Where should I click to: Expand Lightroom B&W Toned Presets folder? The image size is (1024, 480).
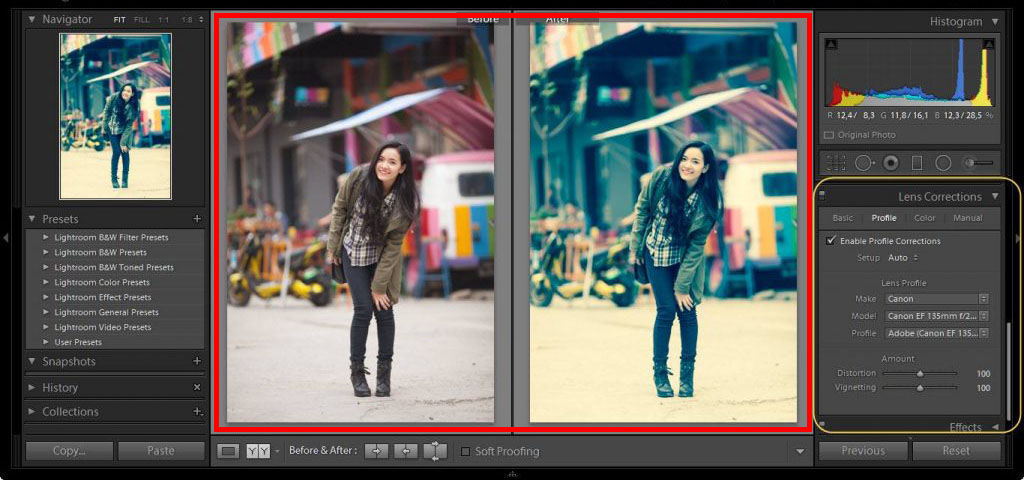pyautogui.click(x=46, y=267)
